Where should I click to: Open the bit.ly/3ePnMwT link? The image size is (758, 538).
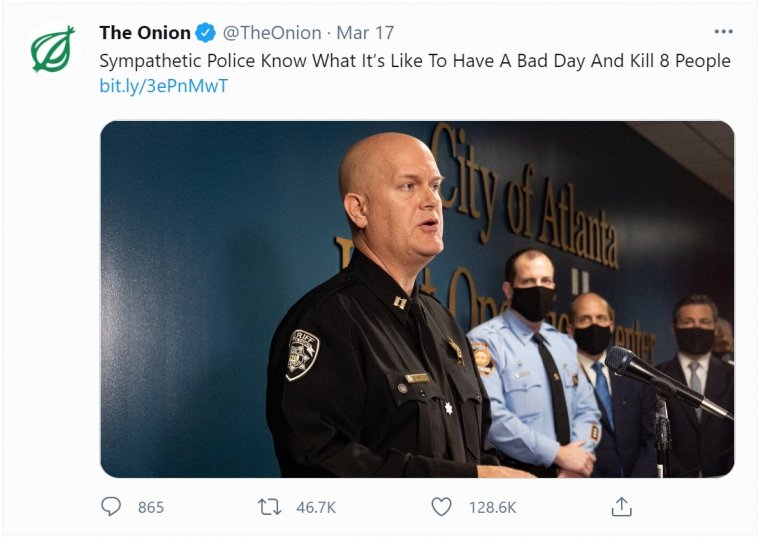click(x=164, y=86)
